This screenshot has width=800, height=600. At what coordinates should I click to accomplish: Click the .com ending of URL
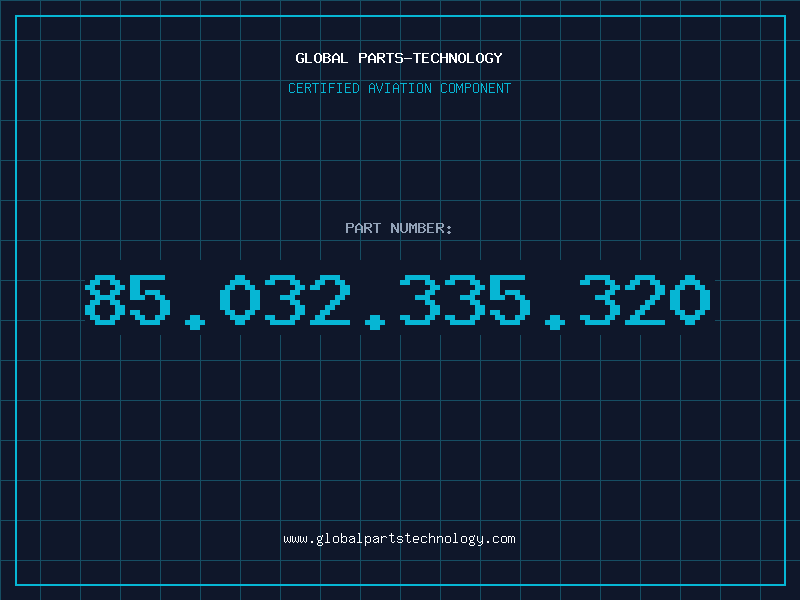[500, 539]
